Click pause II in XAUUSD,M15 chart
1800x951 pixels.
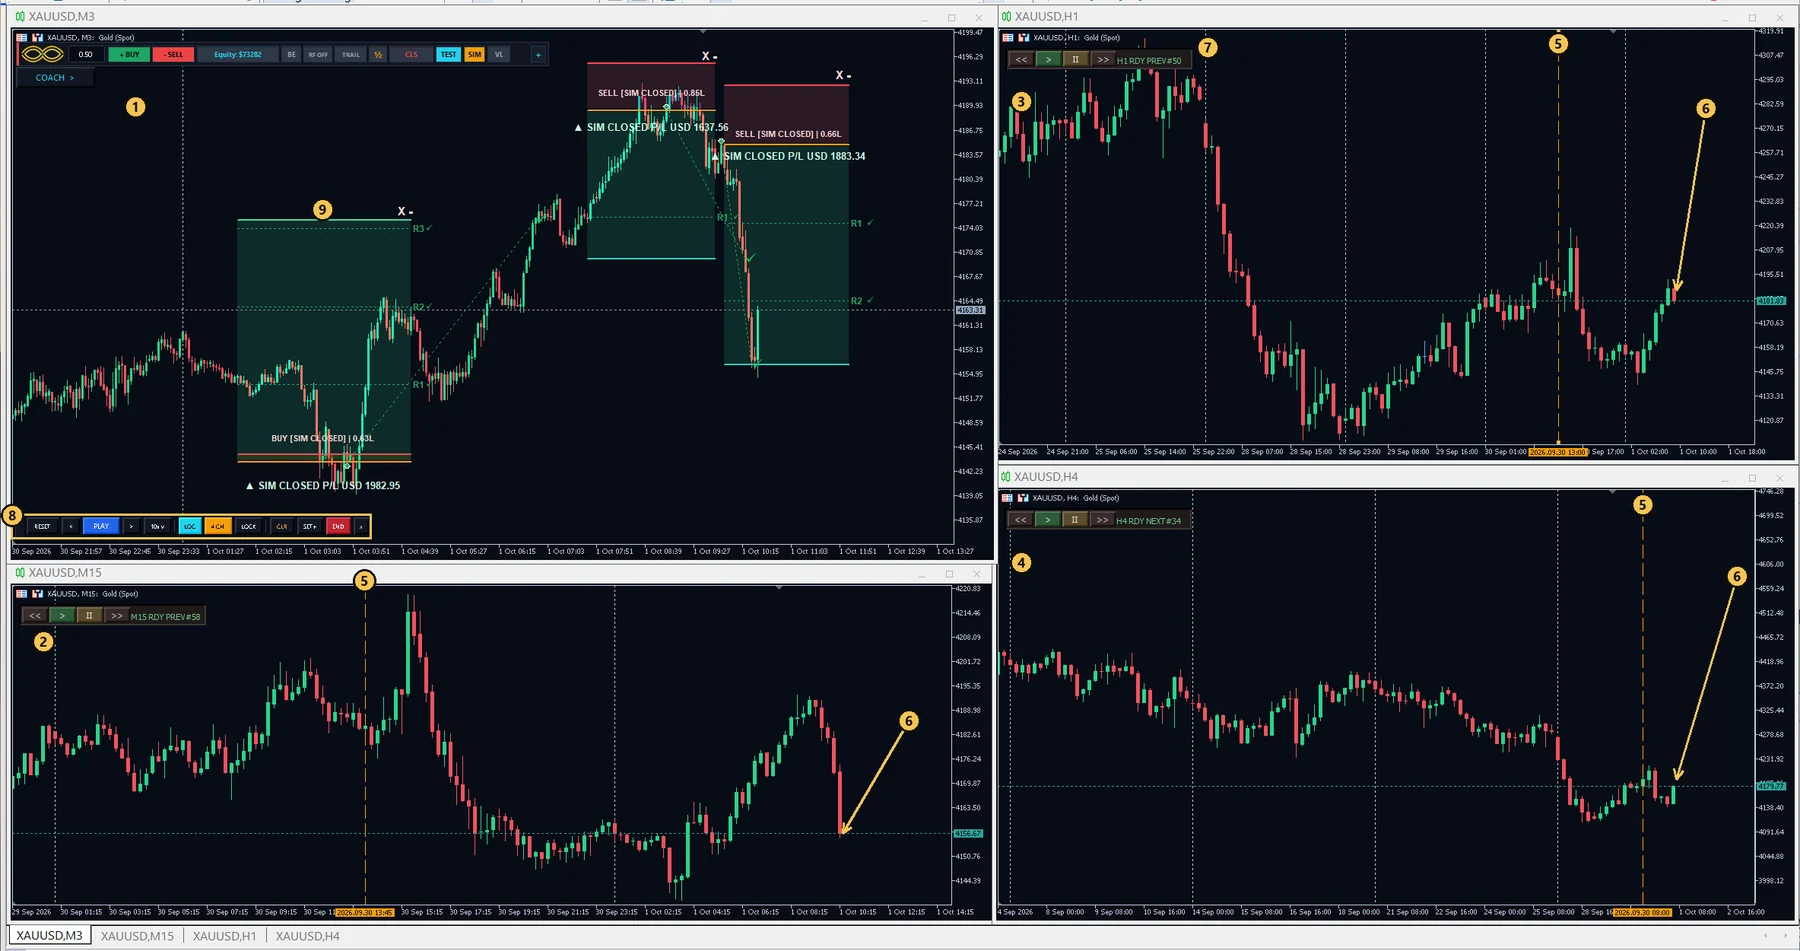(89, 616)
